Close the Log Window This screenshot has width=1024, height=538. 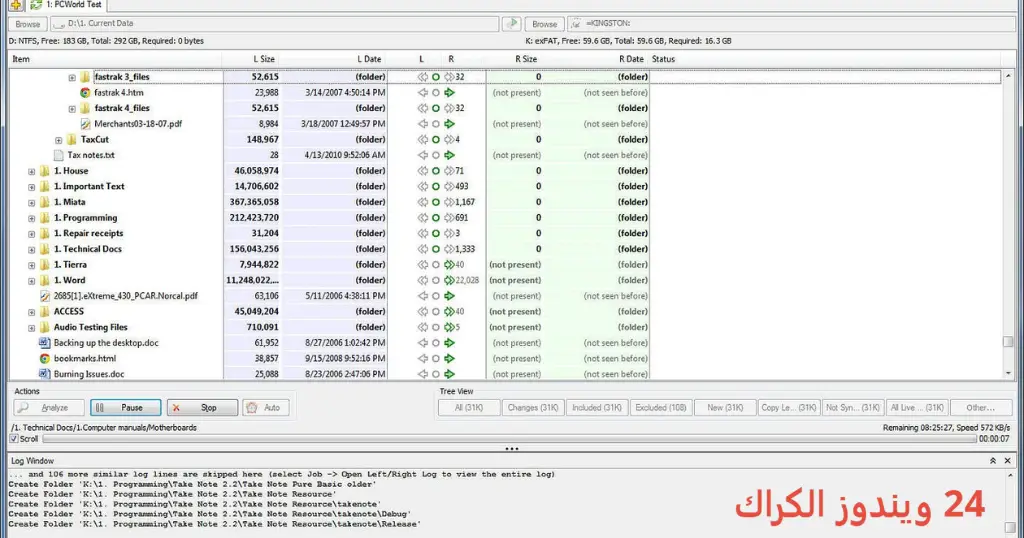click(1008, 461)
